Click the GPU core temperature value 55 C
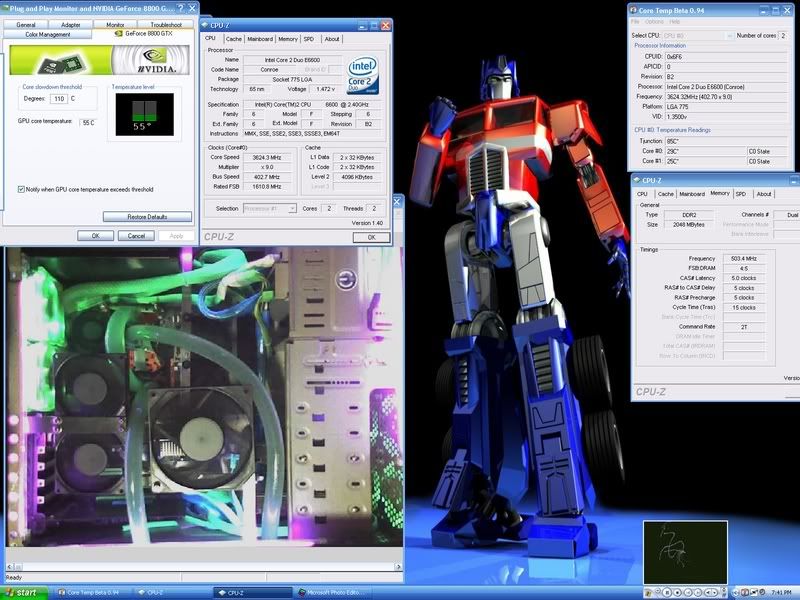This screenshot has height=600, width=800. pyautogui.click(x=88, y=123)
